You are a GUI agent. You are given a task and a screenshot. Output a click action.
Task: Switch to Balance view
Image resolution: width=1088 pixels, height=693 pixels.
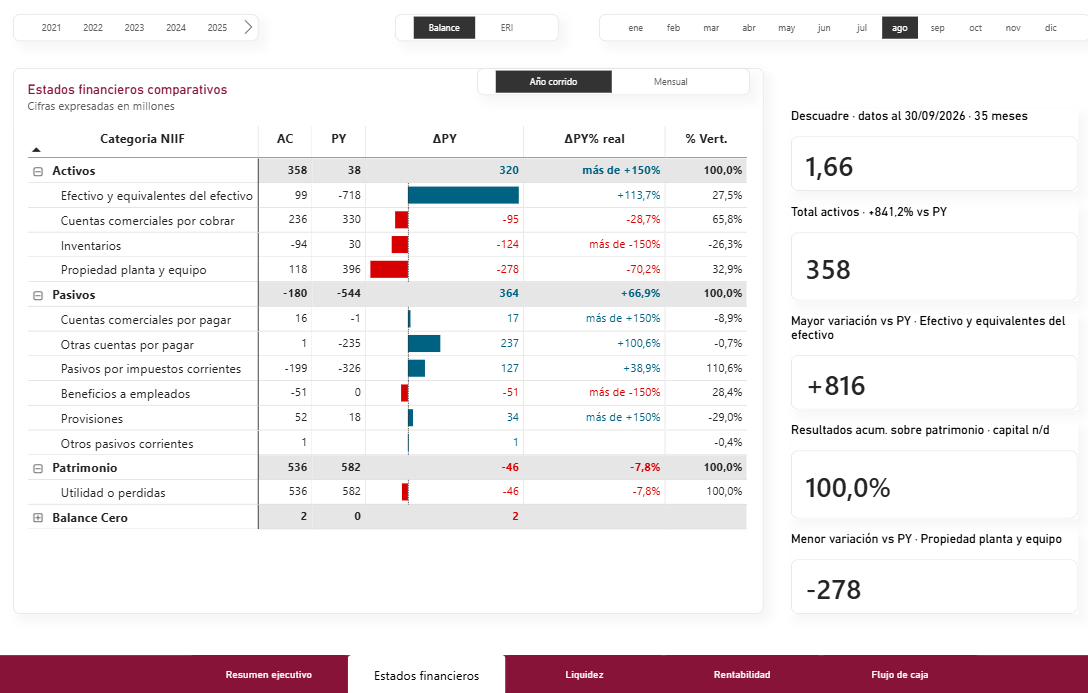coord(444,28)
